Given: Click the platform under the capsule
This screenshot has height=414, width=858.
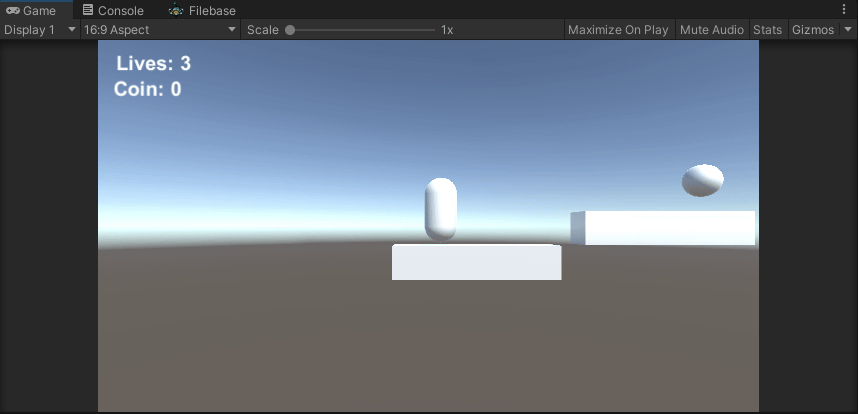Looking at the screenshot, I should click(477, 262).
